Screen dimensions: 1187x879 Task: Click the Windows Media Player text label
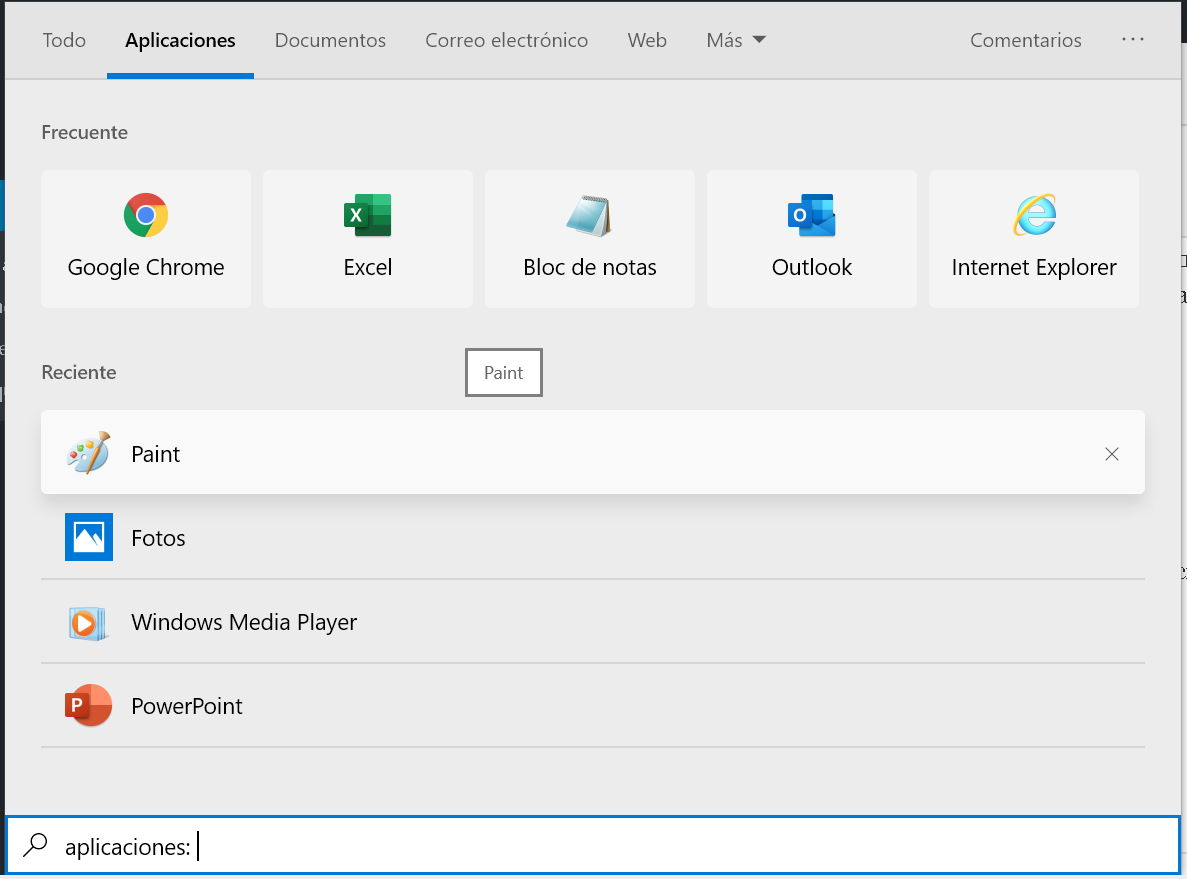244,622
